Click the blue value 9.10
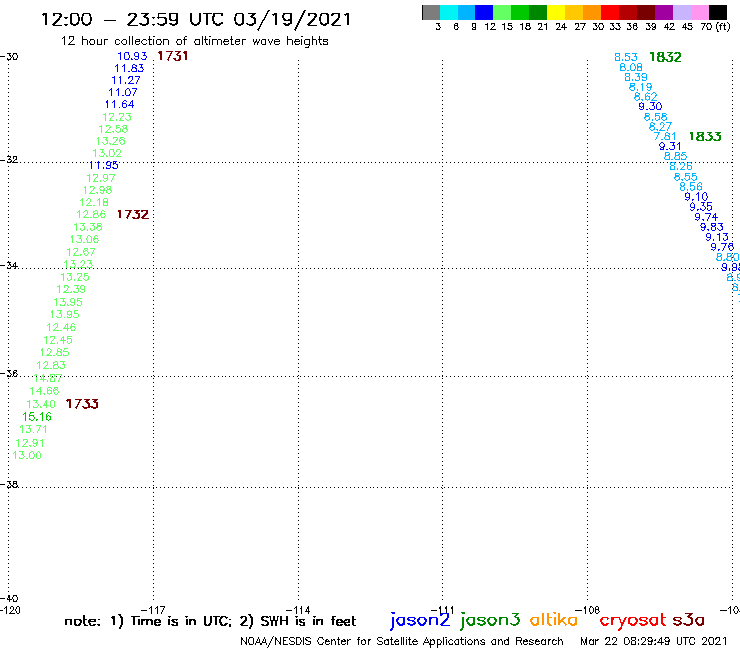 click(696, 197)
